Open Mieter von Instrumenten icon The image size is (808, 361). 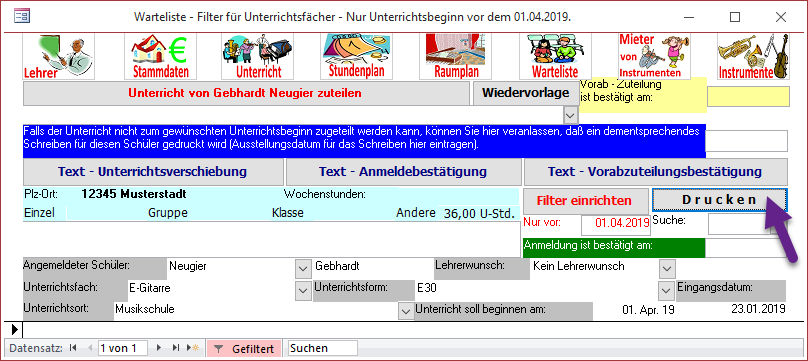click(x=654, y=56)
